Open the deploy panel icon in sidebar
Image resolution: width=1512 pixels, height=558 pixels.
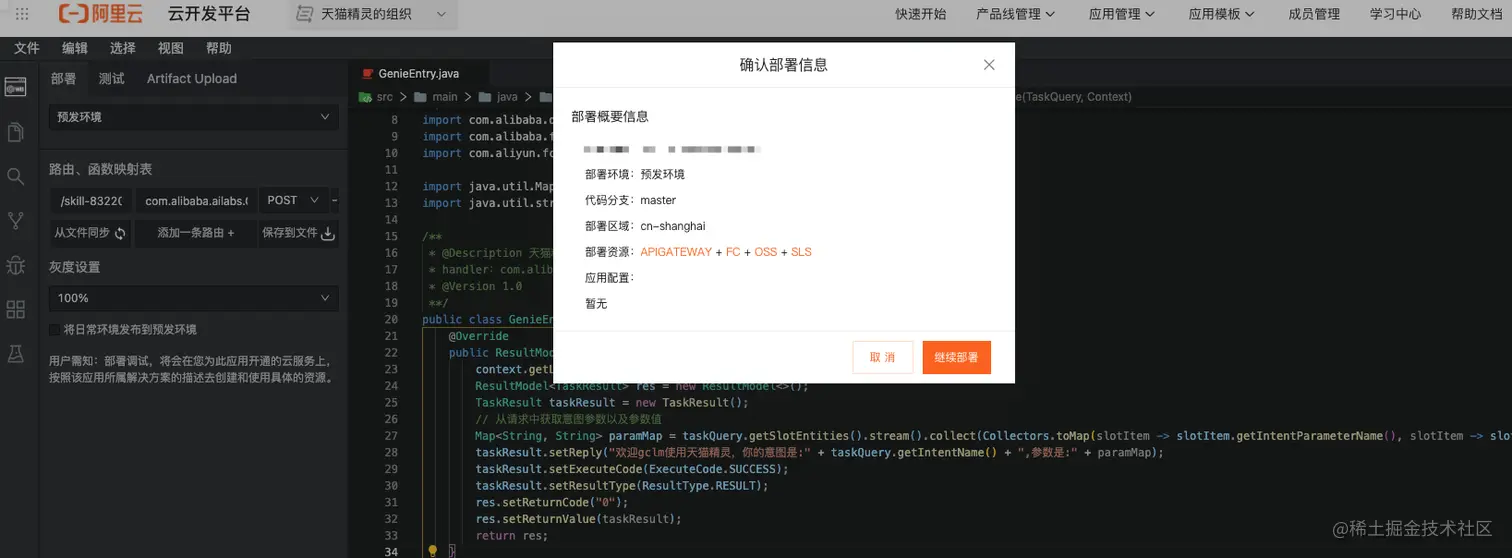click(15, 88)
